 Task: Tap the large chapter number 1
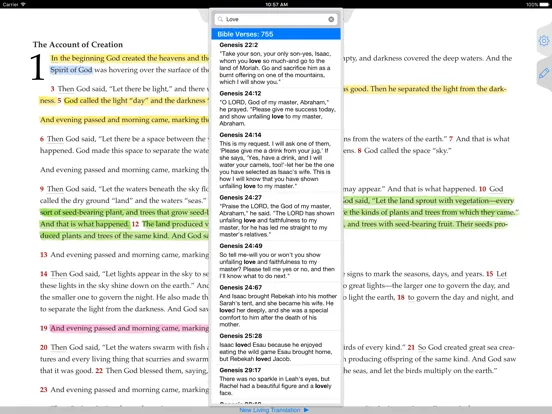pos(37,67)
